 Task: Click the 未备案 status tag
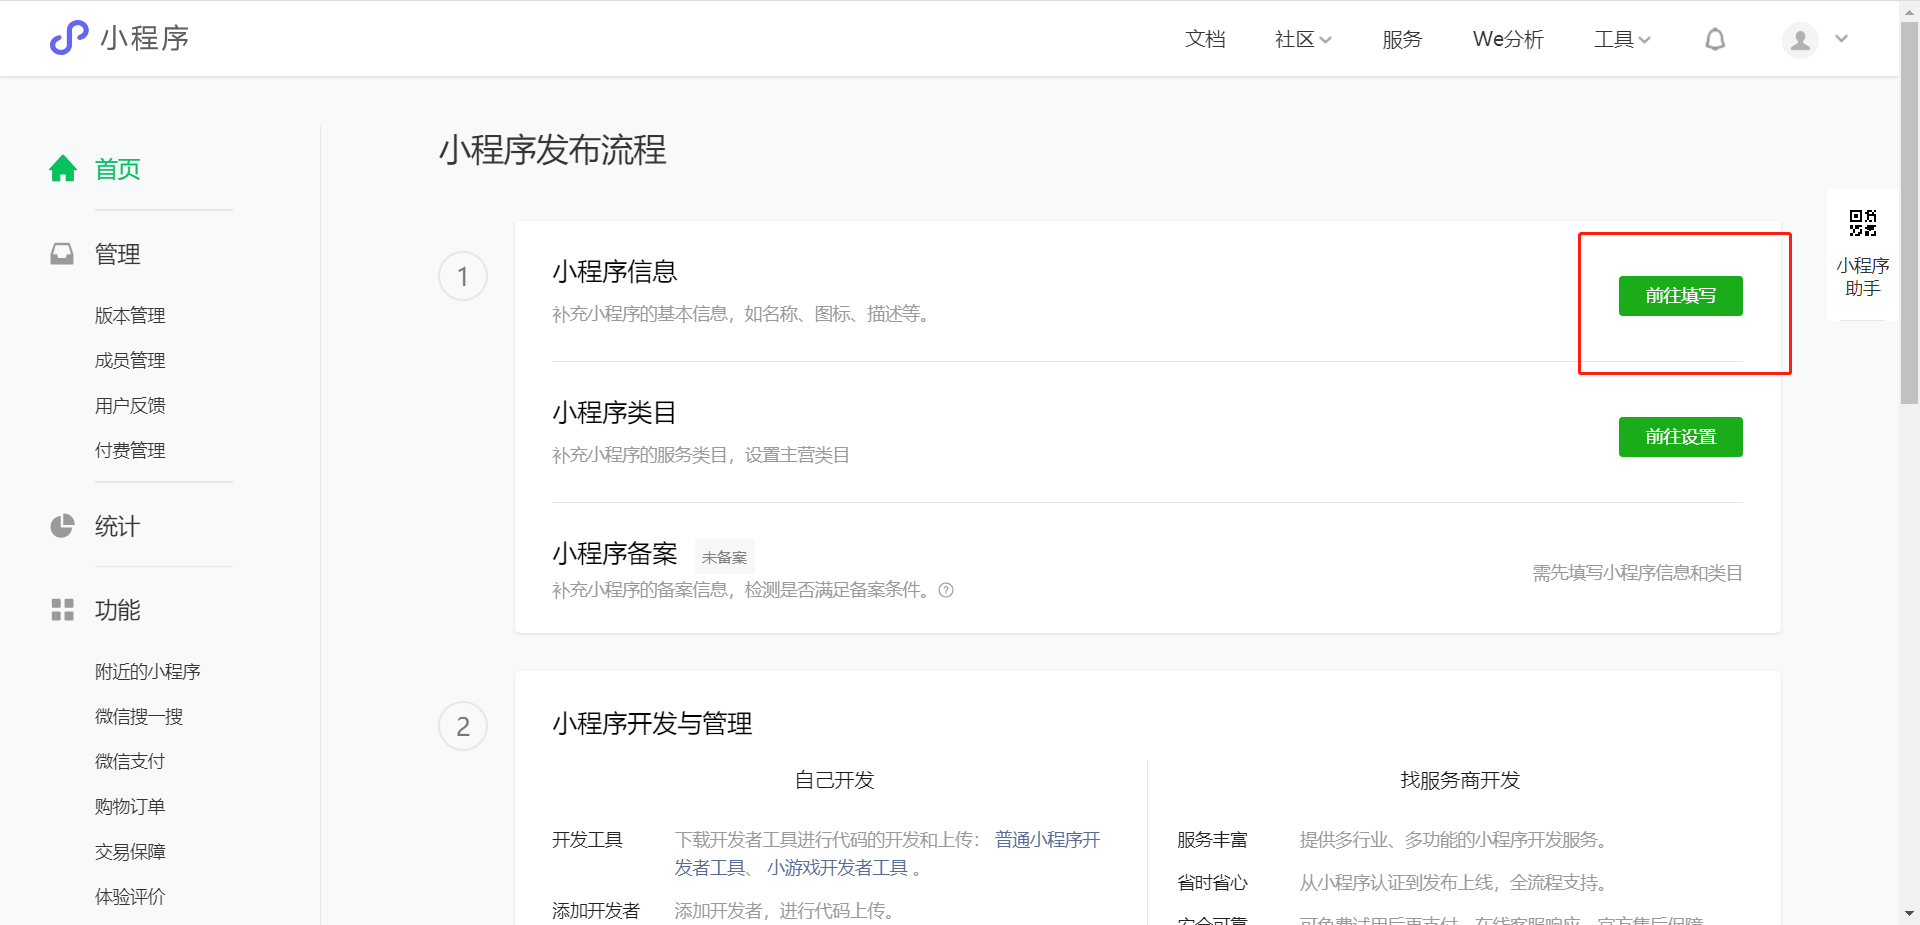click(724, 557)
